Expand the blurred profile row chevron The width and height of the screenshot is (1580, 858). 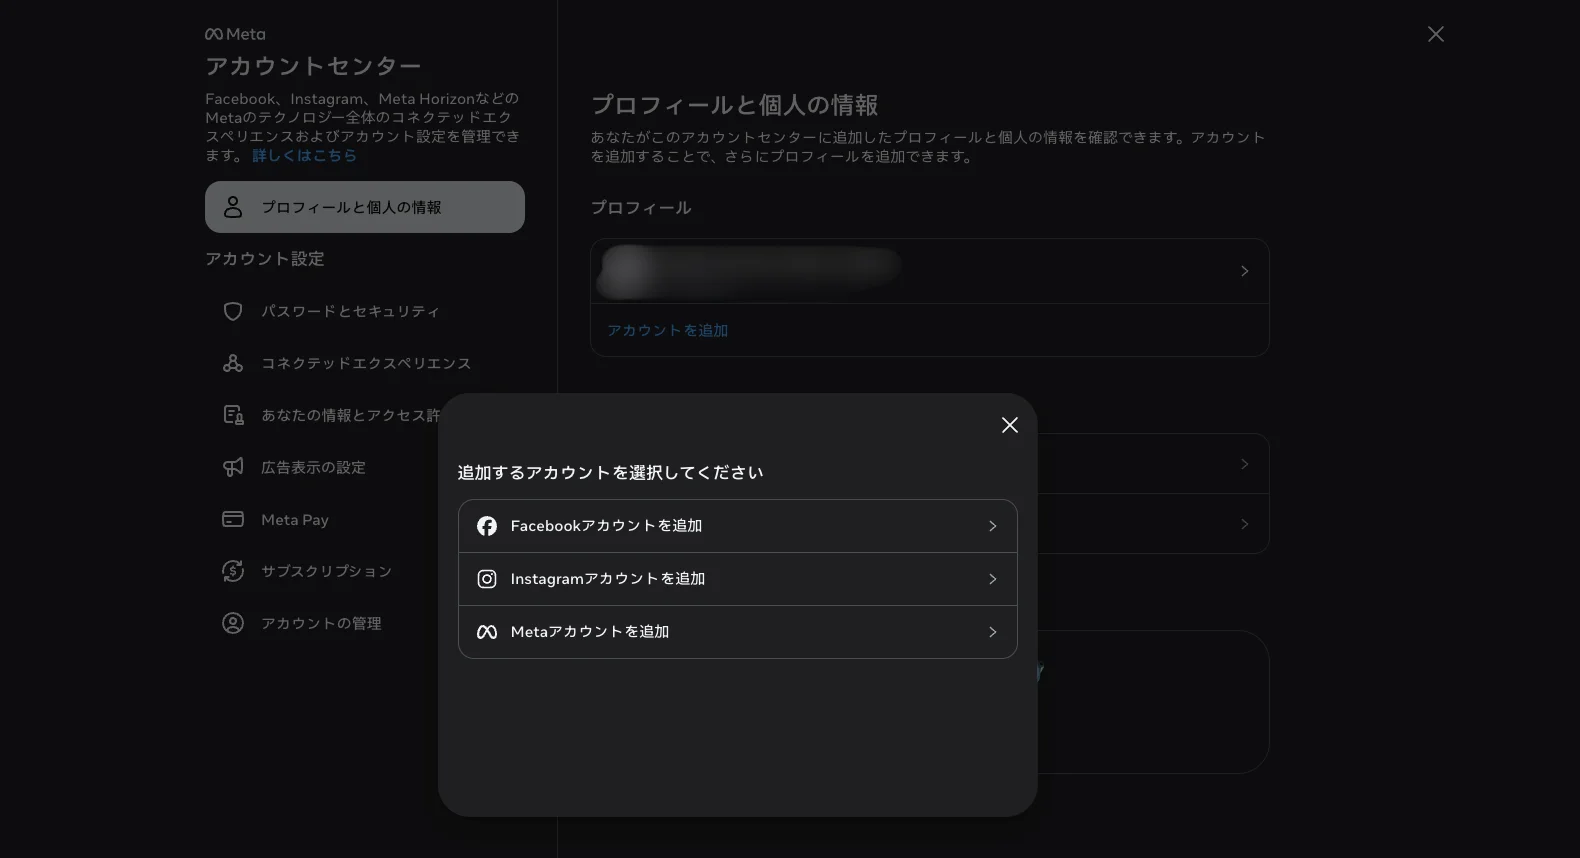[x=1244, y=271]
